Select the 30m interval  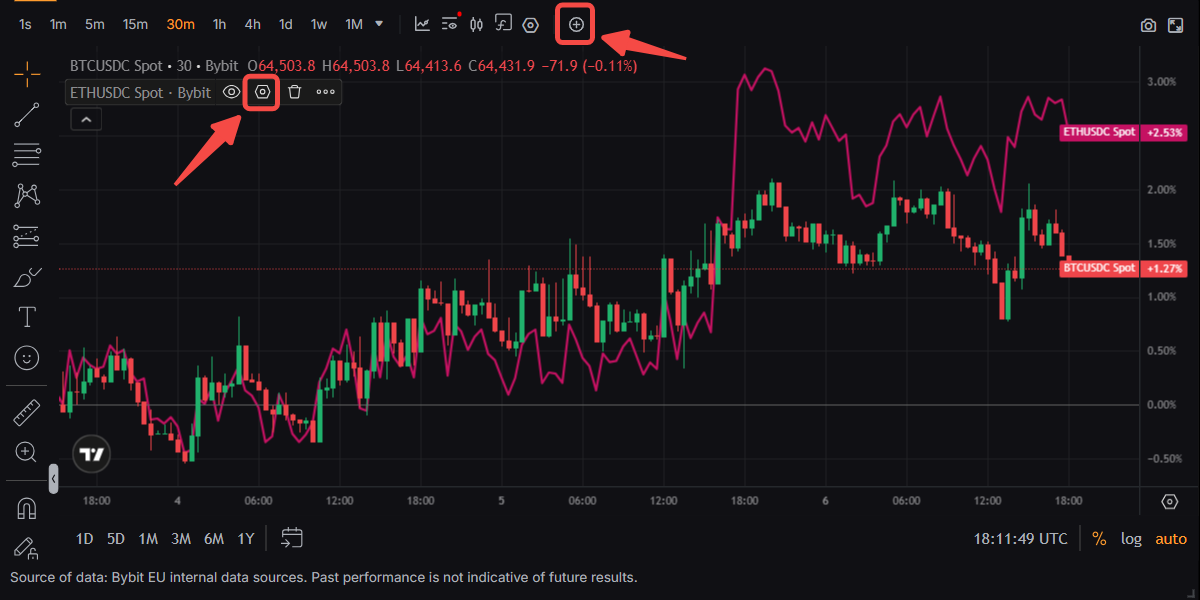tap(180, 24)
